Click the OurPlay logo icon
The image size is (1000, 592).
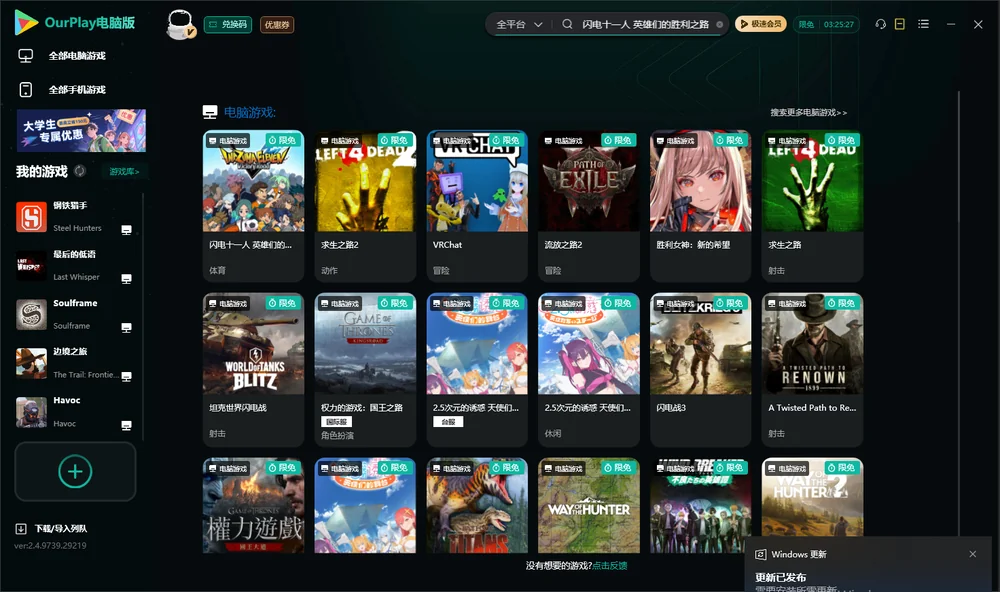point(26,22)
